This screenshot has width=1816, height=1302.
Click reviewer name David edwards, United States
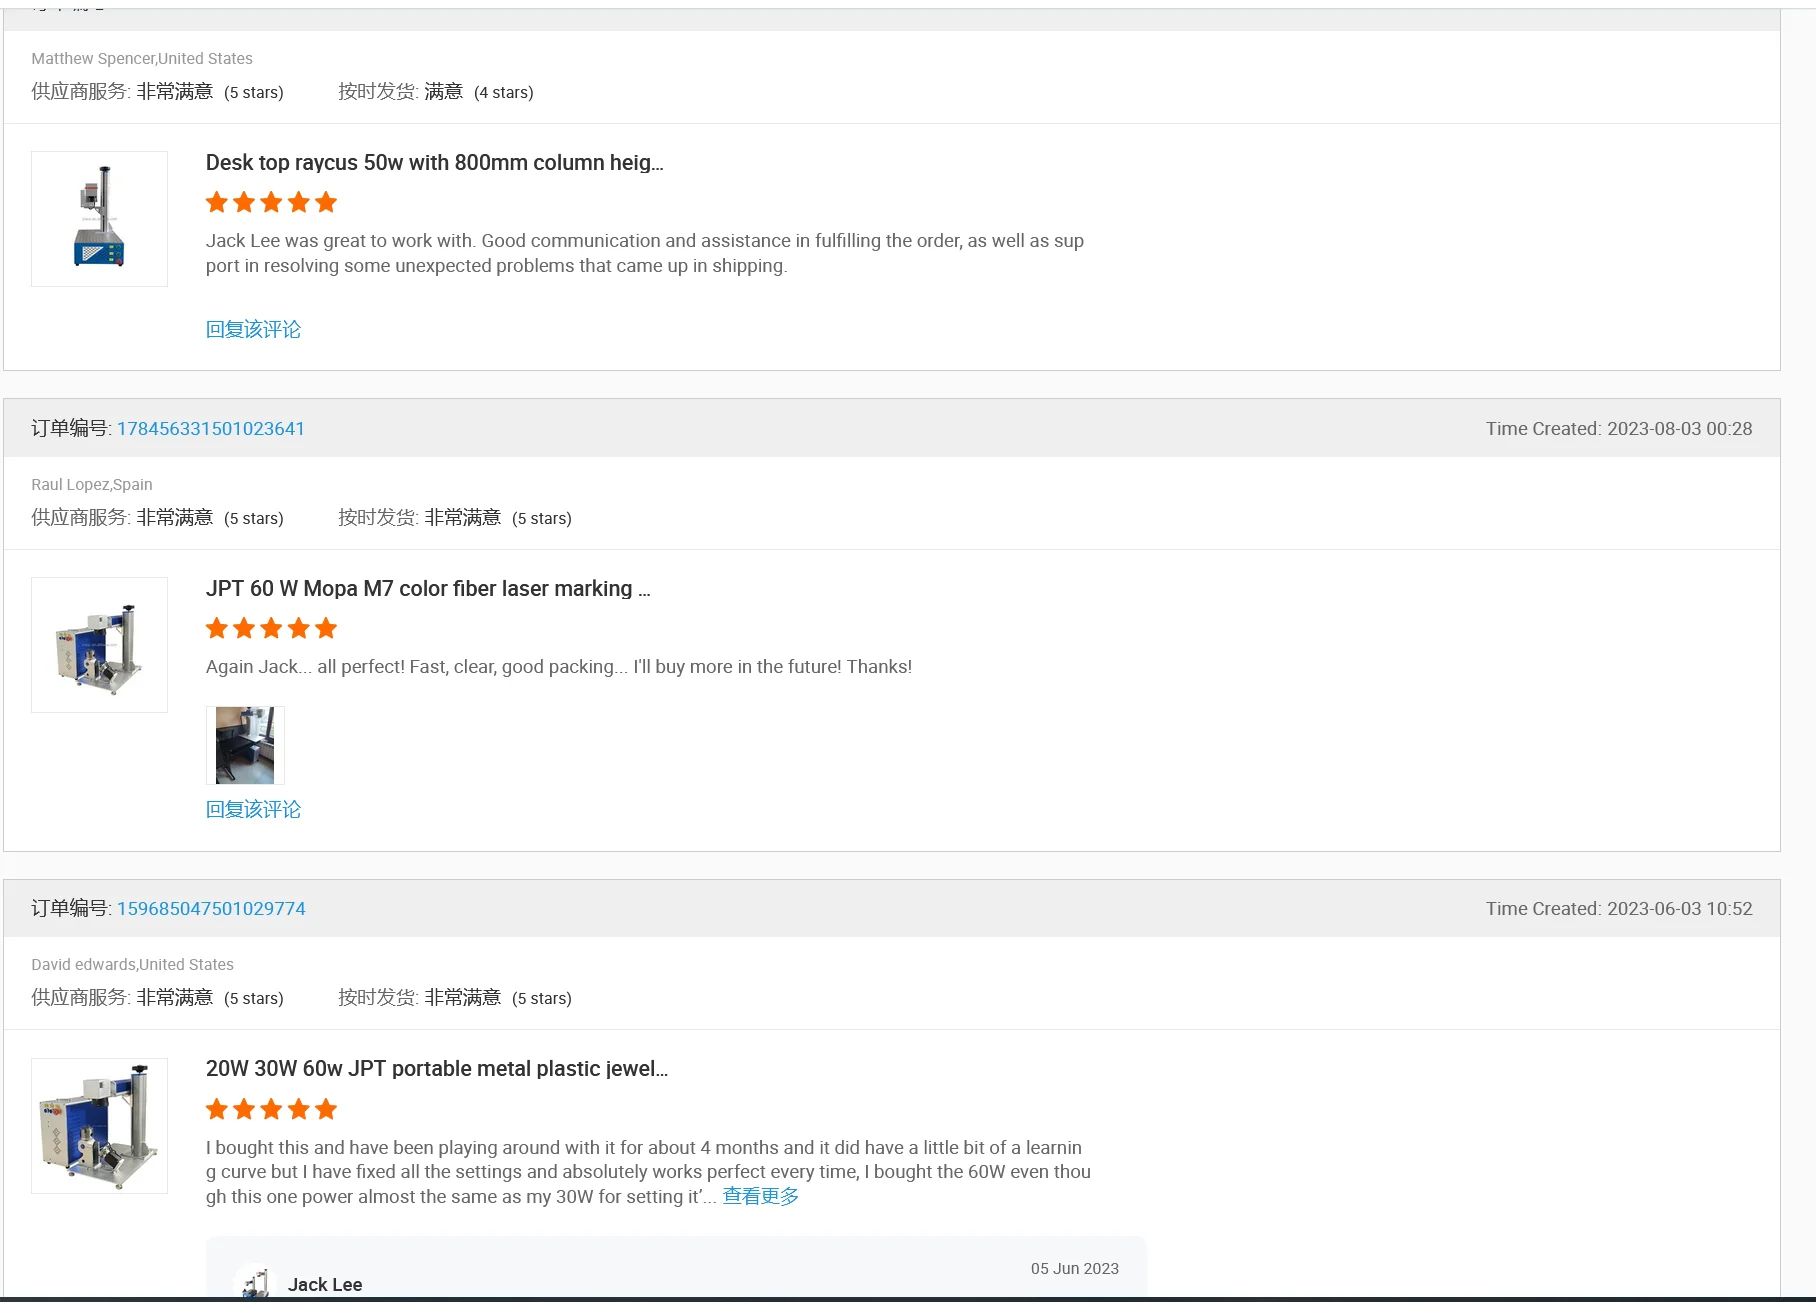(x=132, y=965)
